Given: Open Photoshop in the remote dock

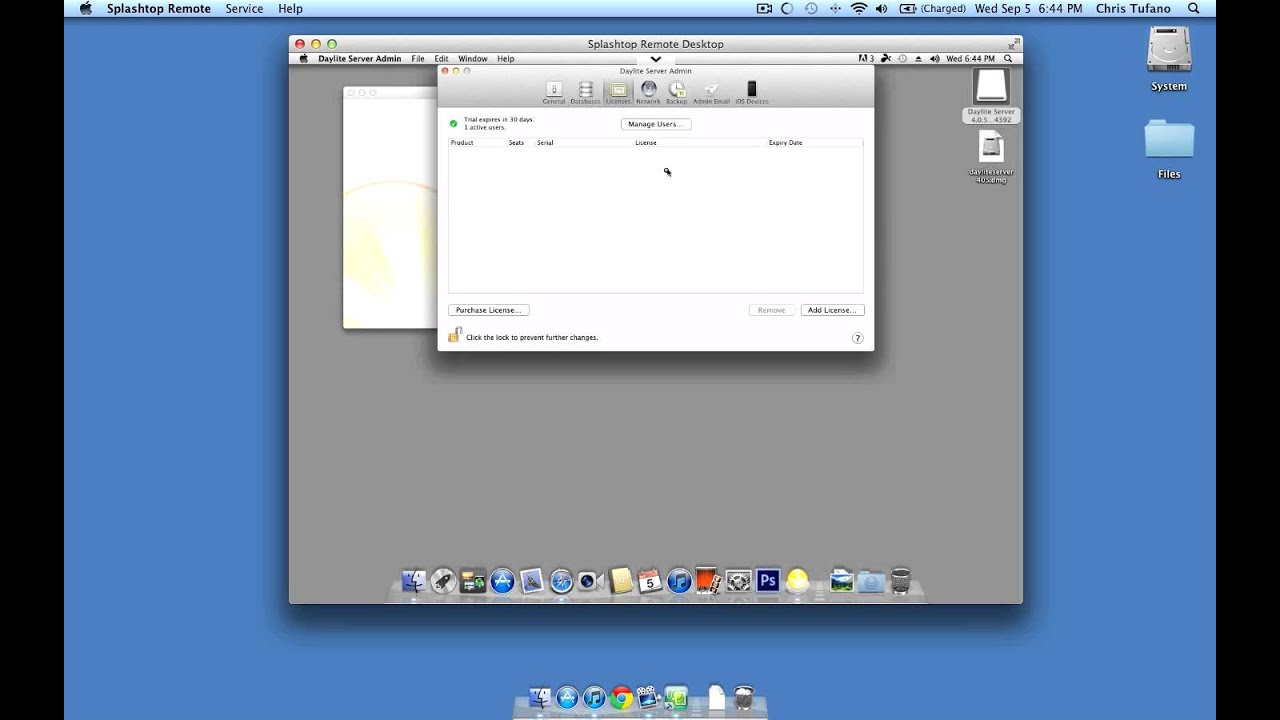Looking at the screenshot, I should 767,581.
